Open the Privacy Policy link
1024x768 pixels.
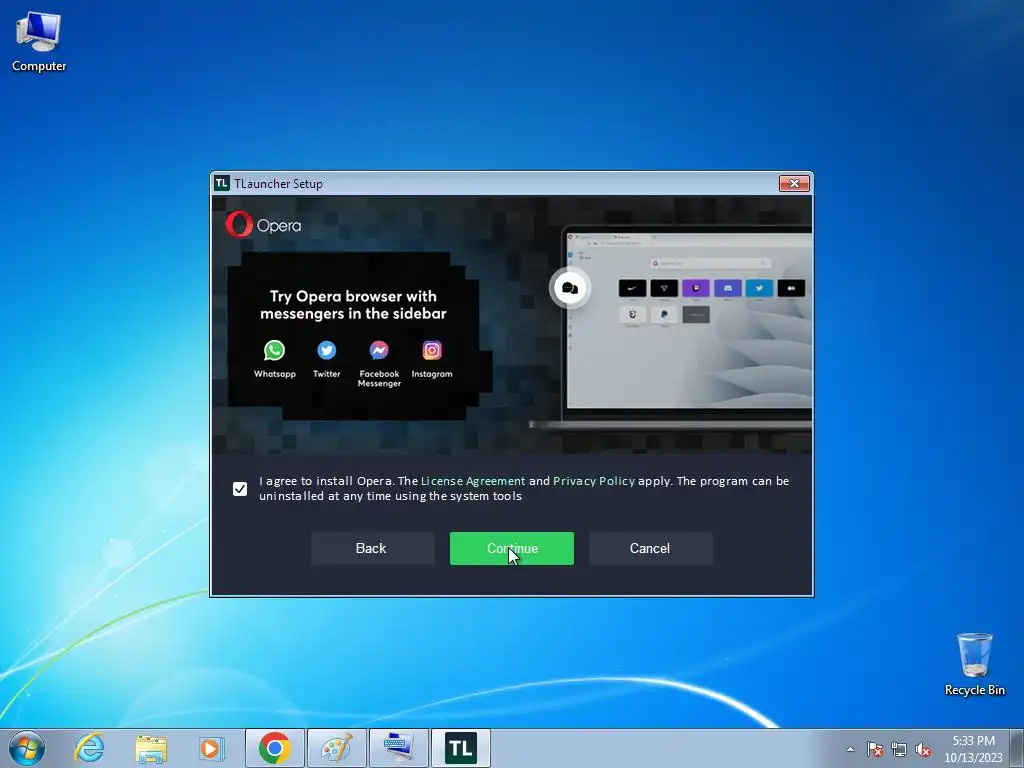(x=594, y=481)
